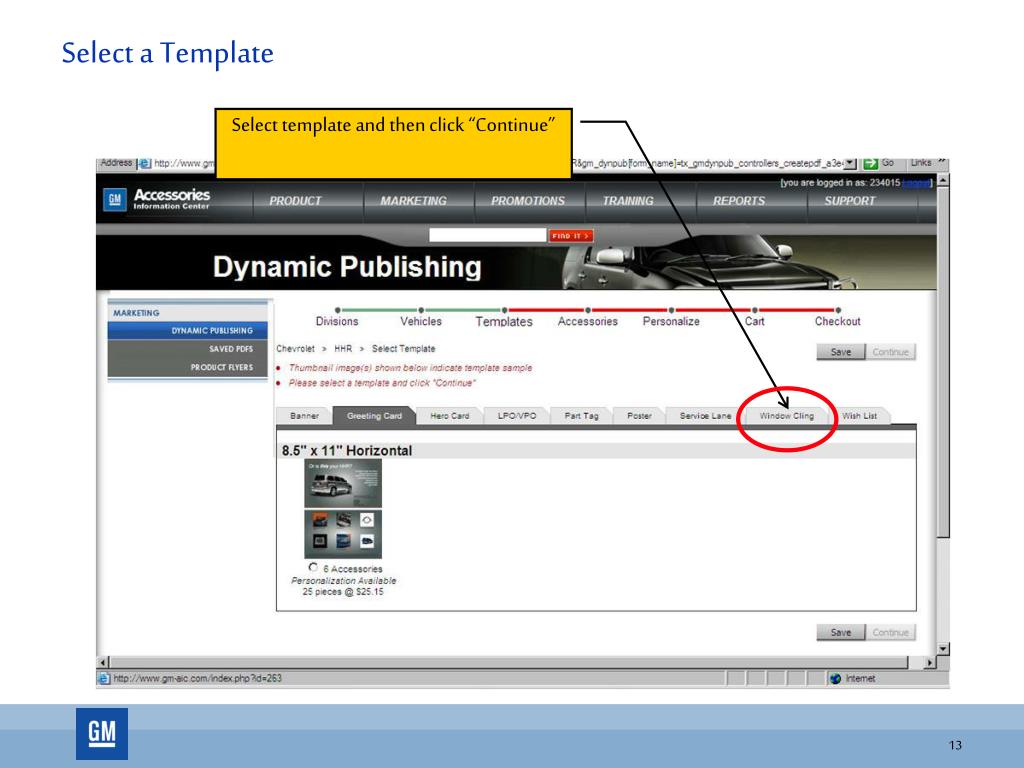Click the top Continue button

point(890,352)
